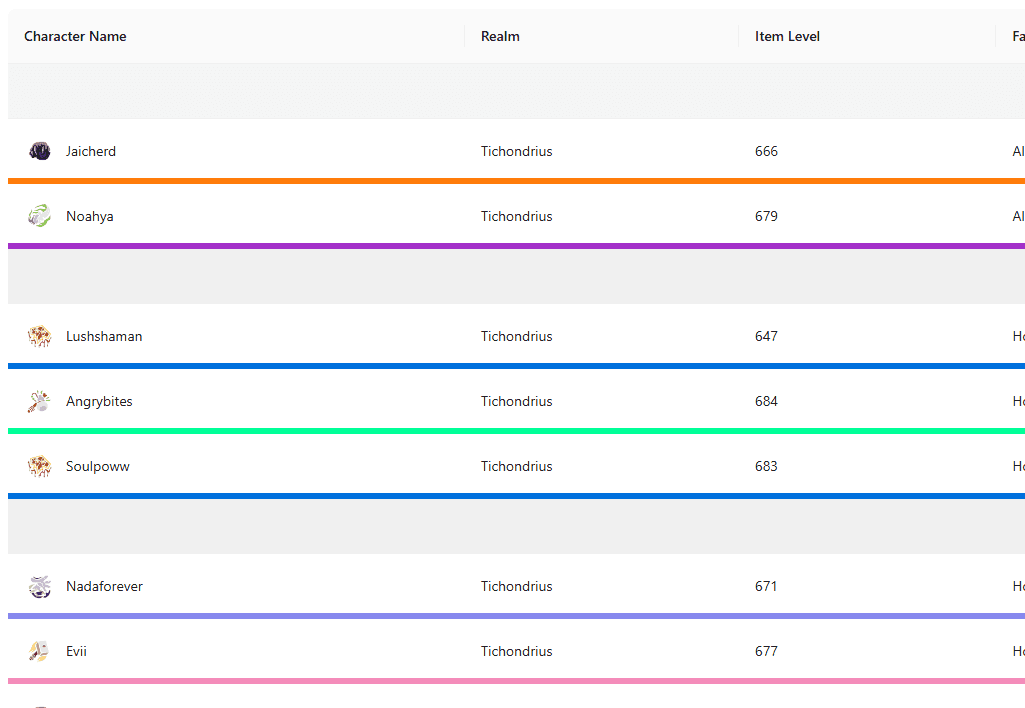Select the character name Noahya
1025x708 pixels.
(90, 216)
